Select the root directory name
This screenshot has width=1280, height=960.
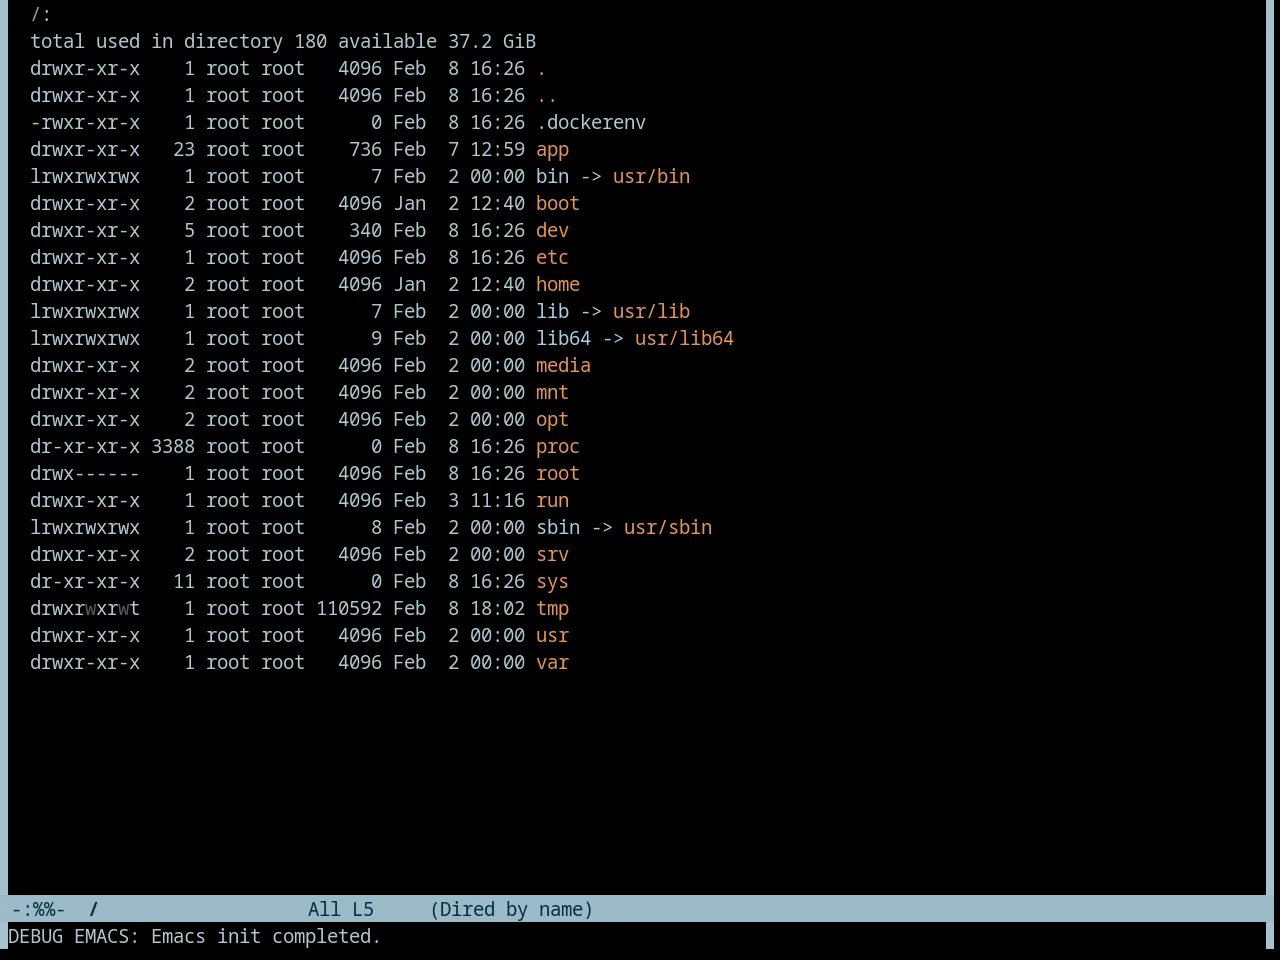558,474
